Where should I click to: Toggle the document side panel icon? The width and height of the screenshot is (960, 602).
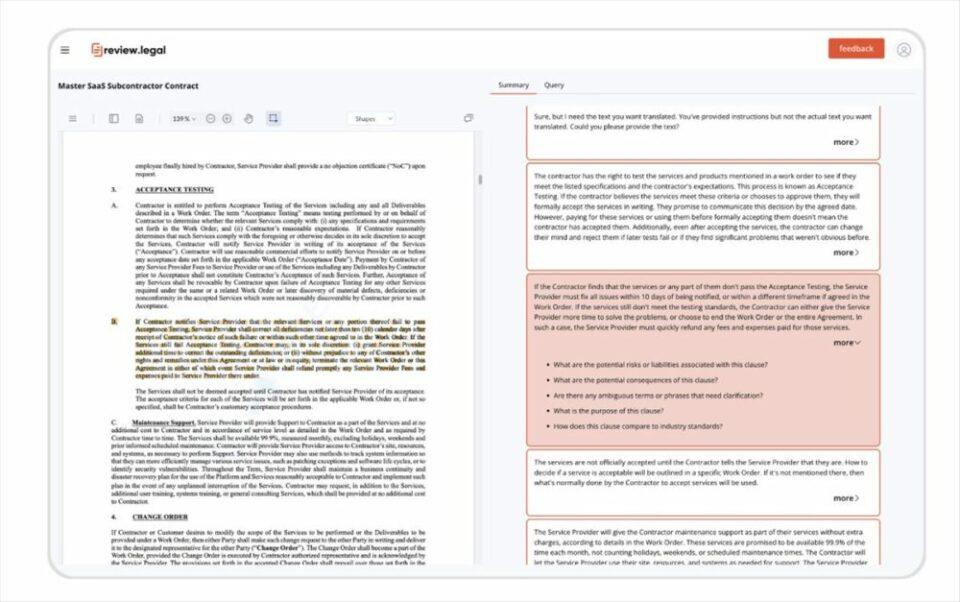point(114,118)
